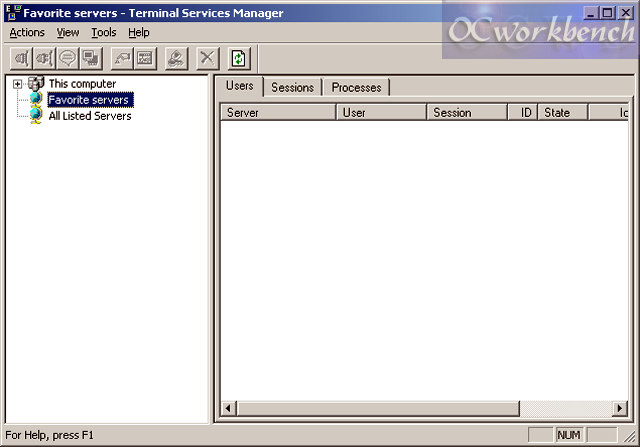The height and width of the screenshot is (447, 640).
Task: Sort by the ID column header
Action: pyautogui.click(x=523, y=112)
